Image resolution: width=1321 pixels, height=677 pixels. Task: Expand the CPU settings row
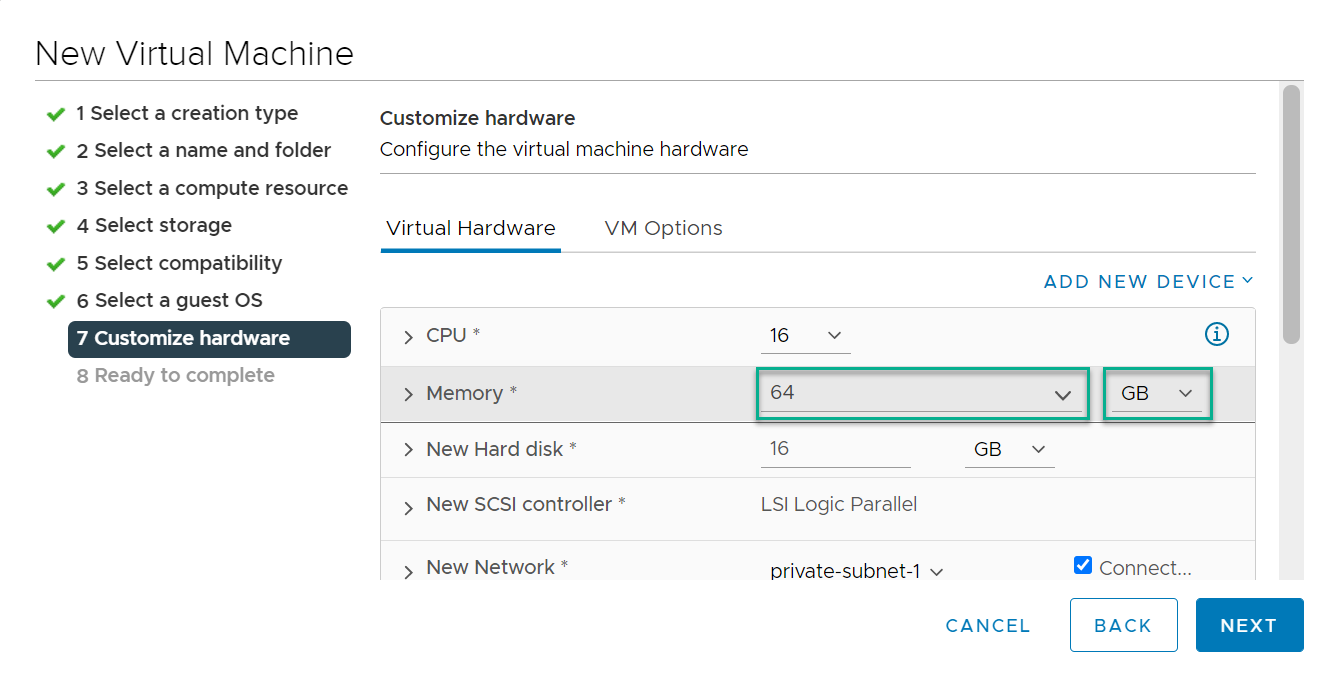[x=408, y=337]
